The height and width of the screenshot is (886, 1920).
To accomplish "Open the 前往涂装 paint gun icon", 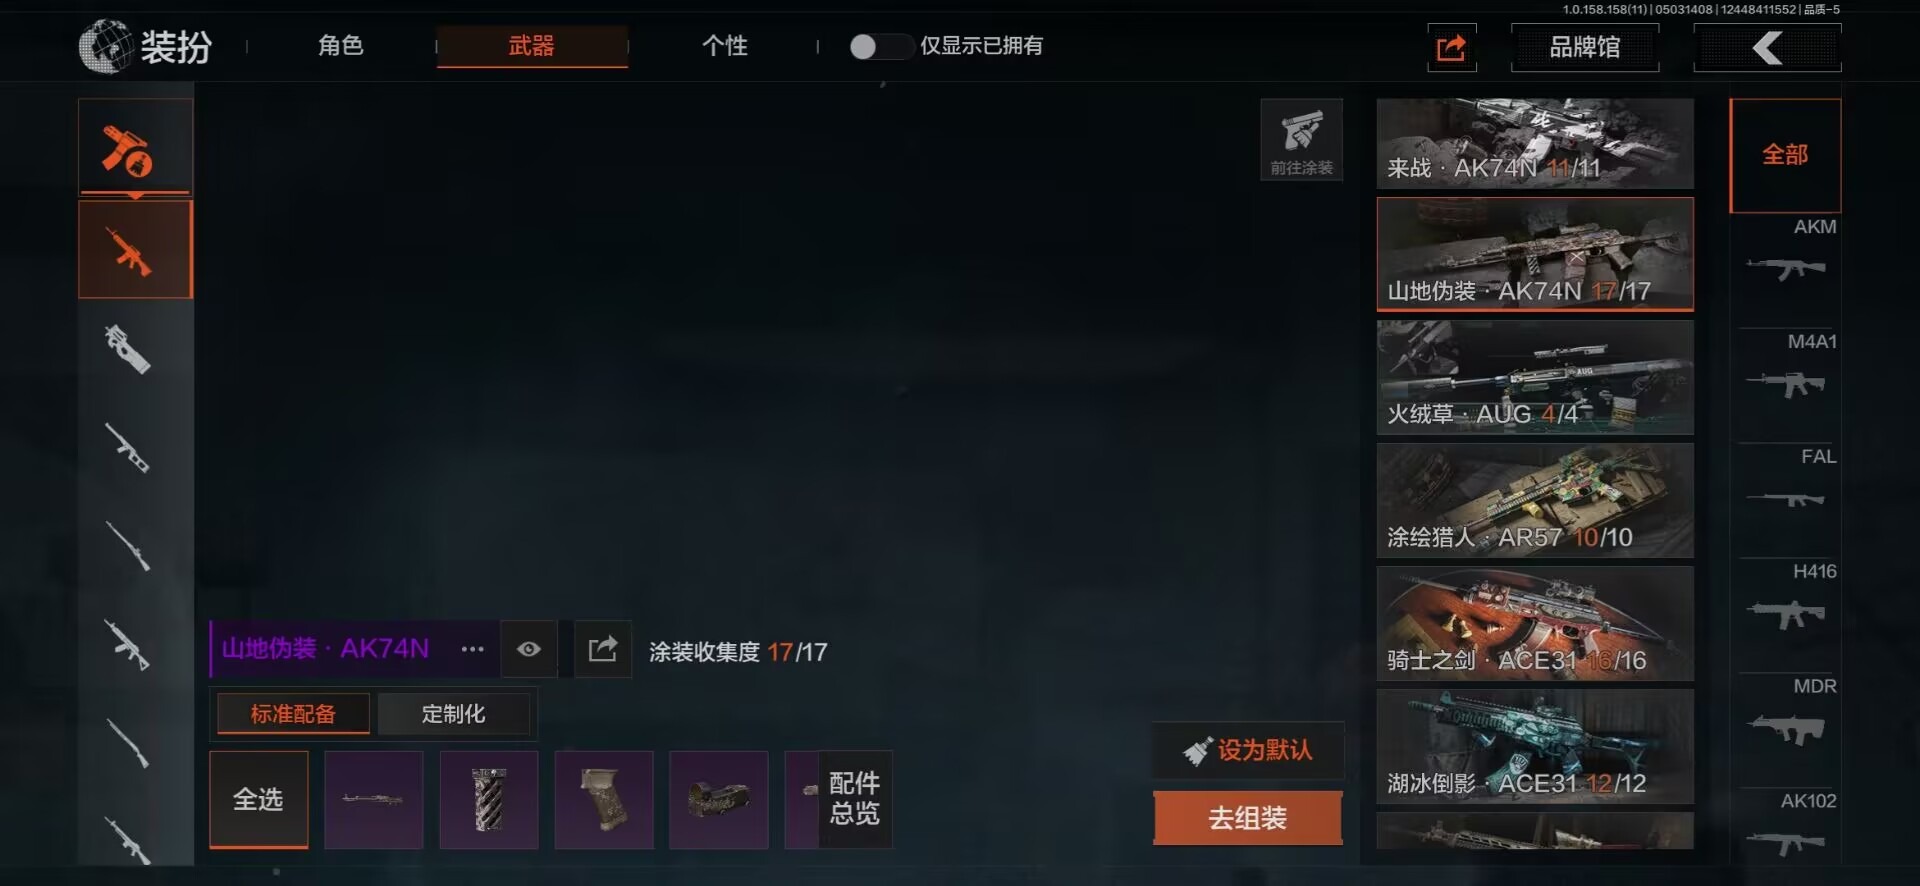I will (1301, 139).
